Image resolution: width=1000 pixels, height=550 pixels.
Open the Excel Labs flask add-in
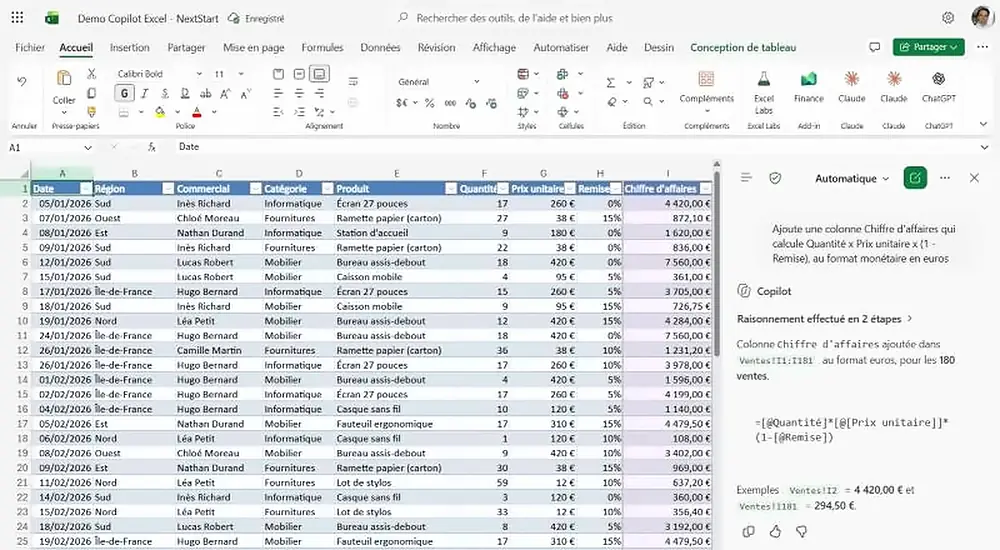coord(763,79)
